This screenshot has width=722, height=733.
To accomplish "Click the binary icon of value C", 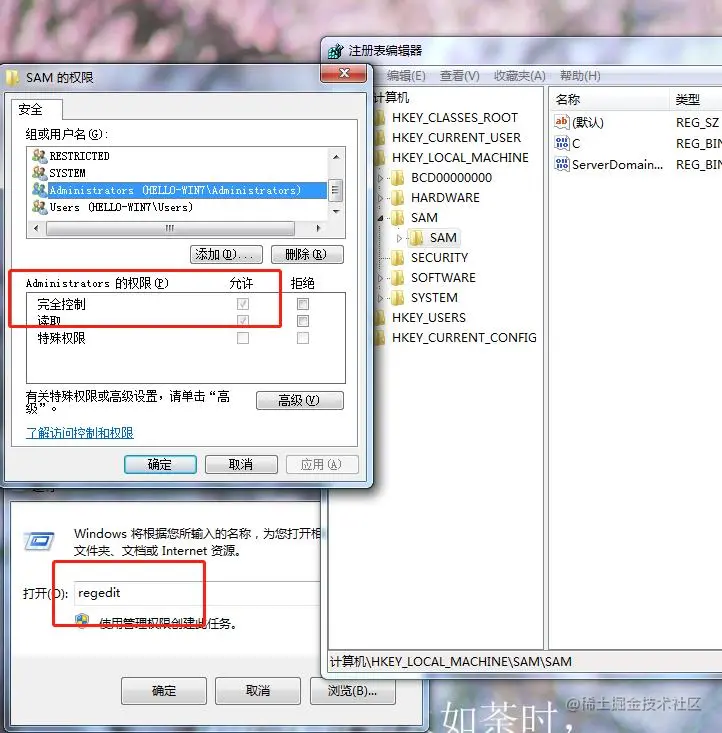I will coord(562,143).
